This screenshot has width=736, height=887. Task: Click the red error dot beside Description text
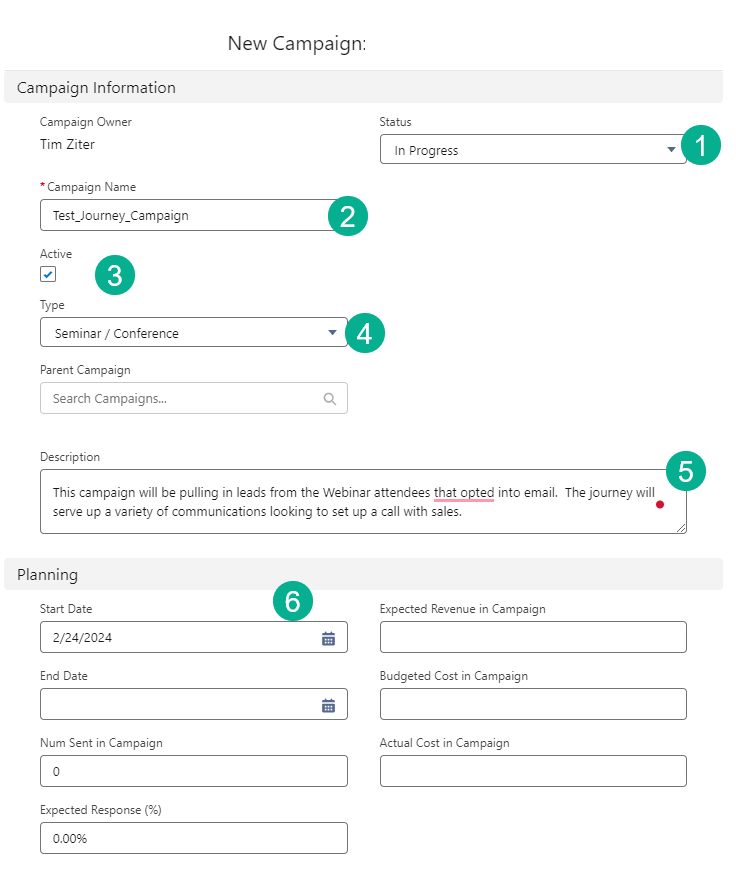pos(660,505)
